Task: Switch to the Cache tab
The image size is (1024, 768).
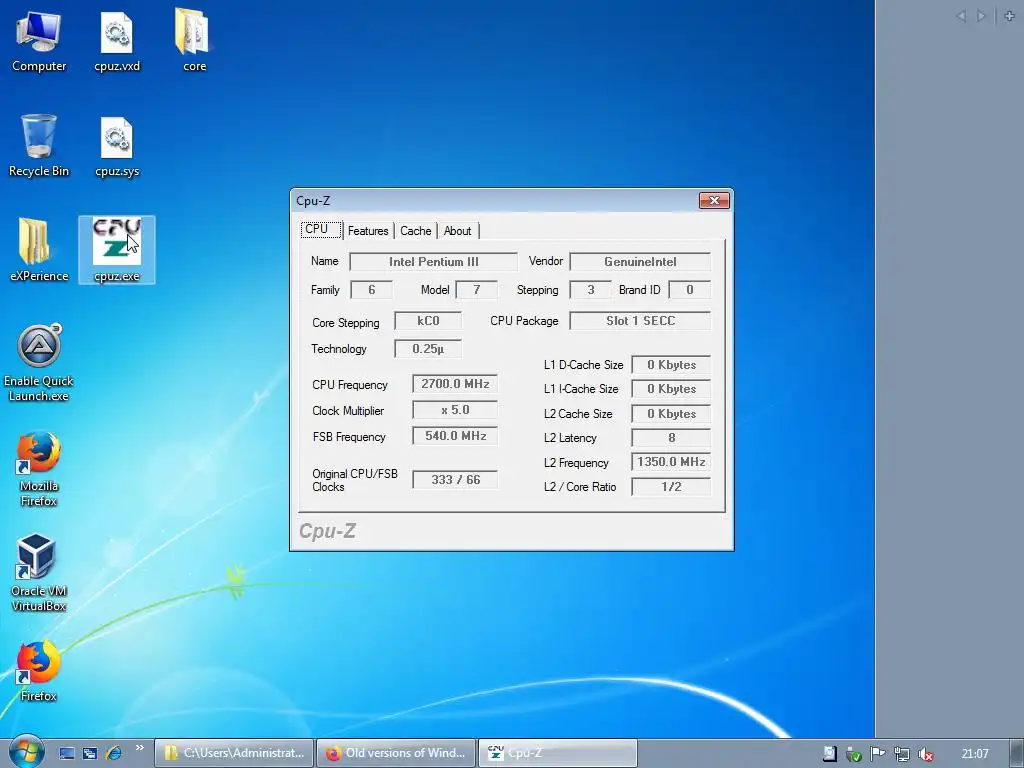Action: point(415,231)
